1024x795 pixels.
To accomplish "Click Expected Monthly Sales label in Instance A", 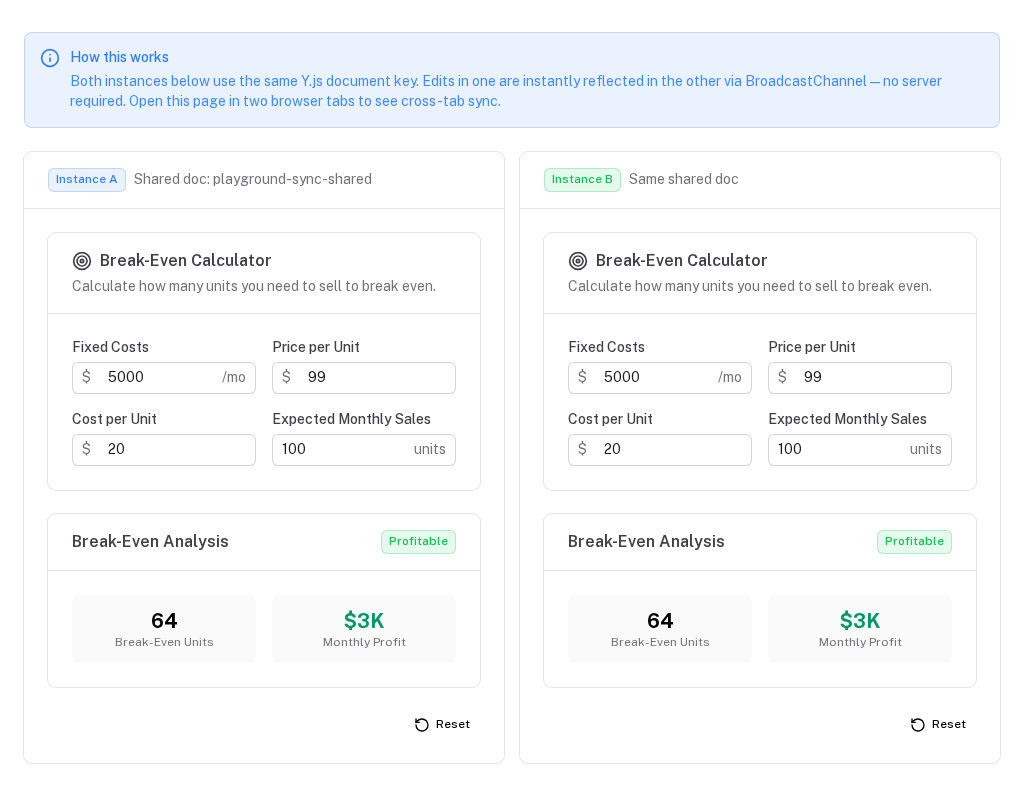I will tap(351, 419).
